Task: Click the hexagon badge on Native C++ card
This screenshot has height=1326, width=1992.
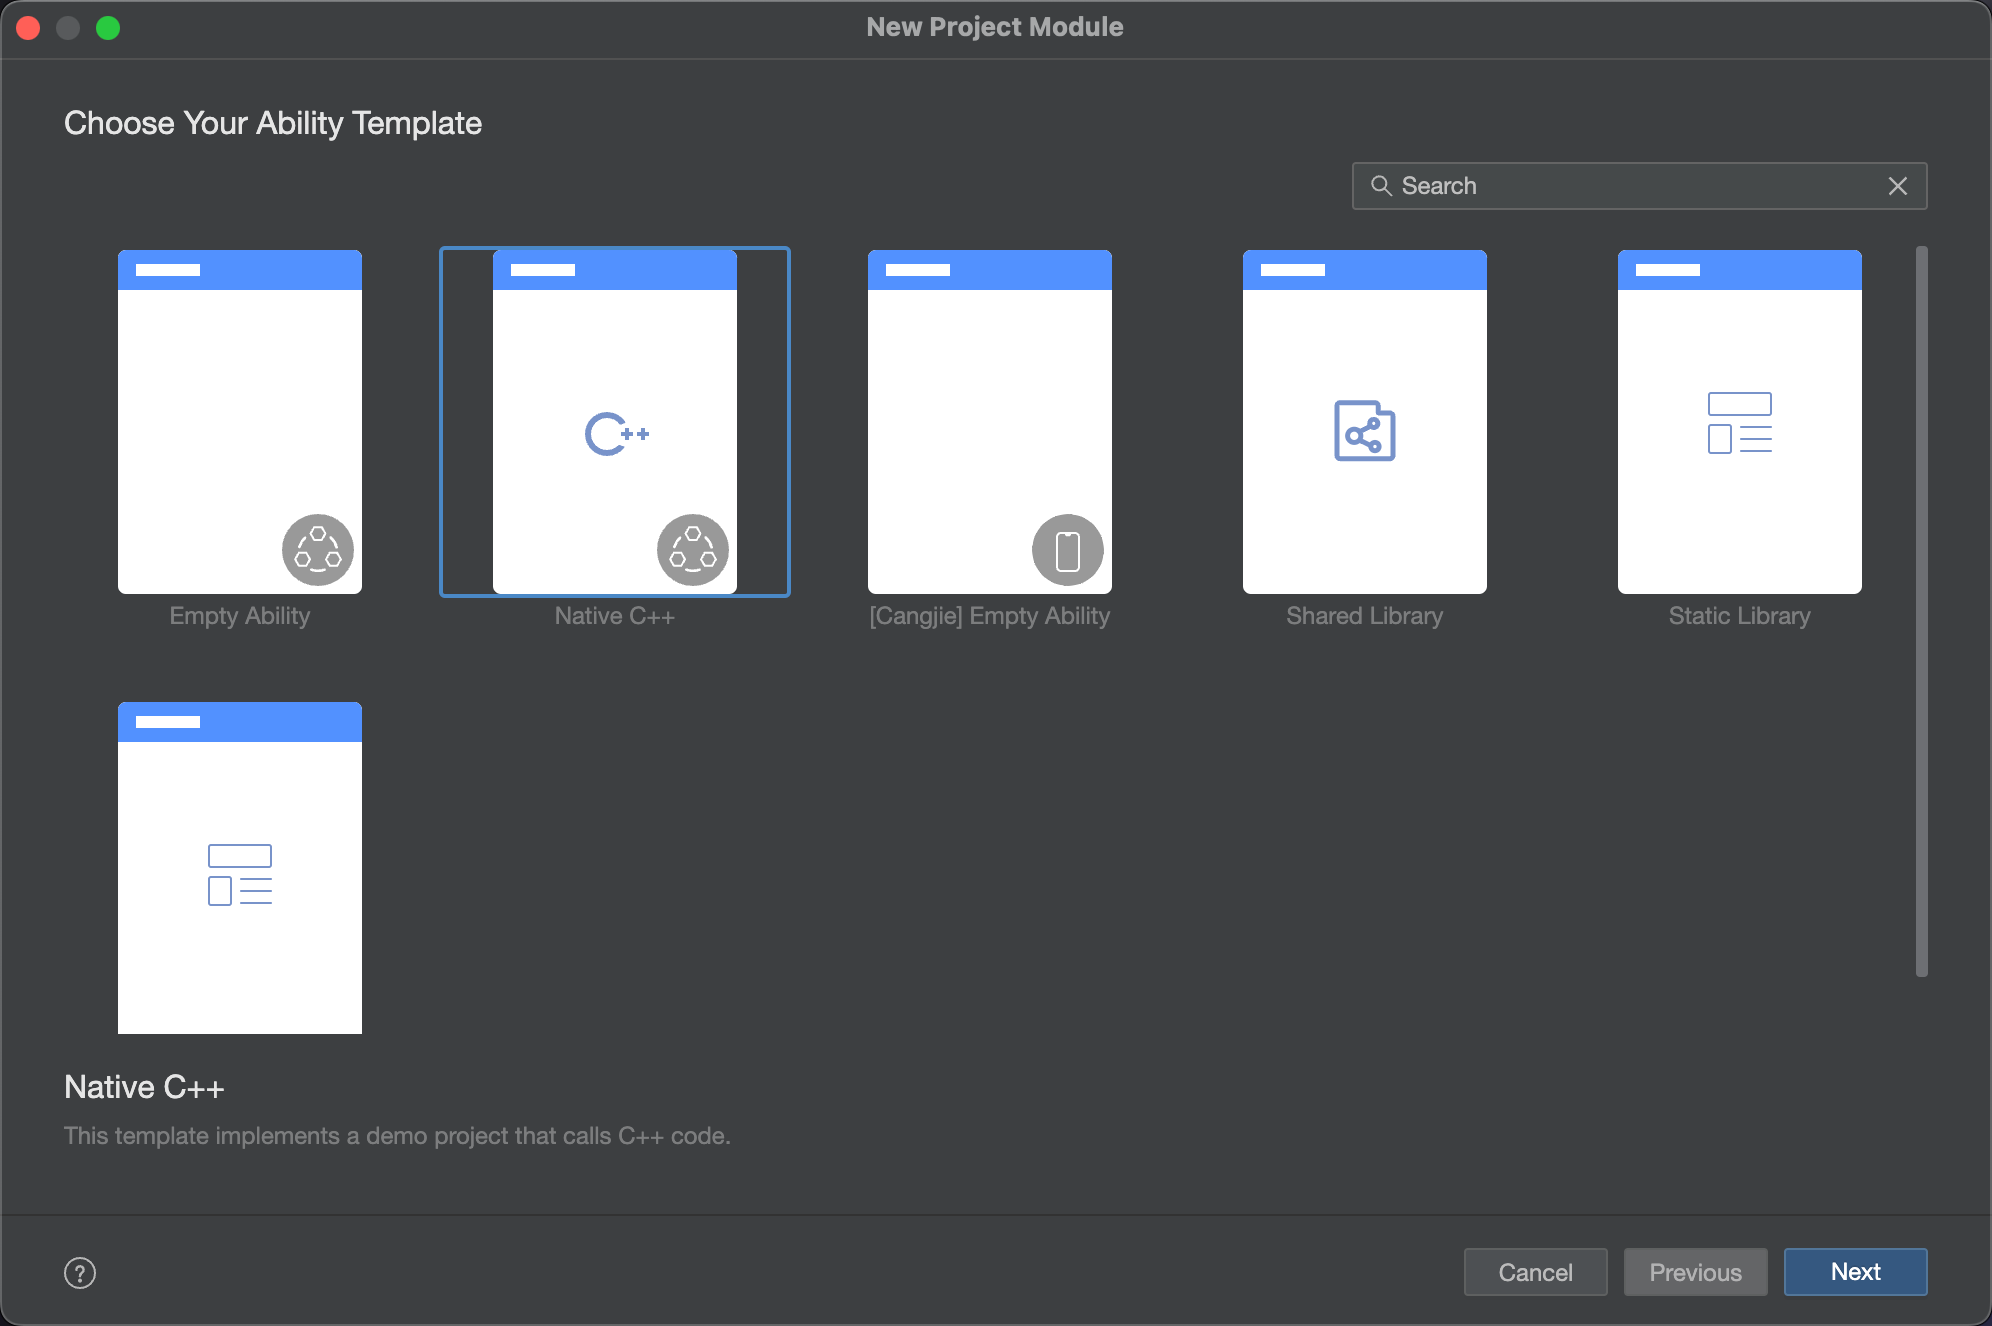Action: (692, 550)
